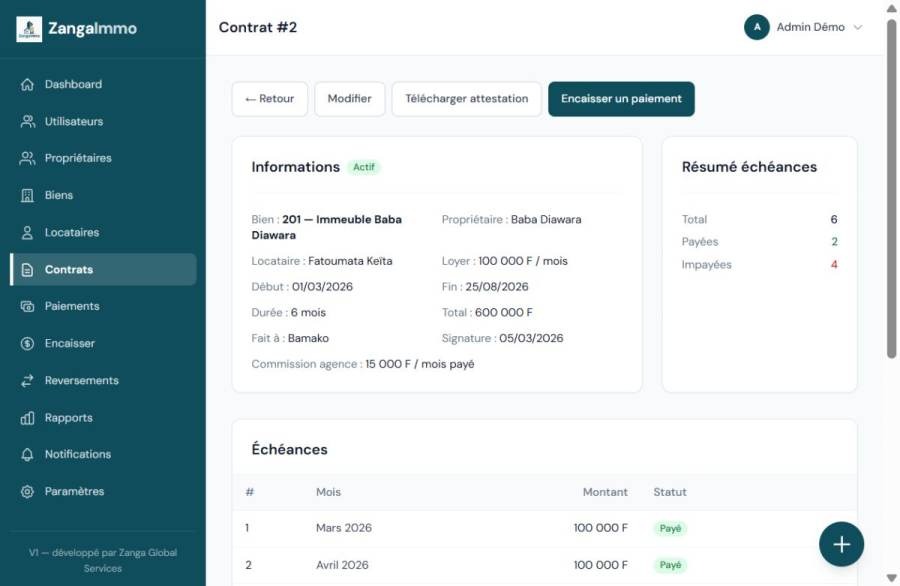Click the Propriétaires people icon
The image size is (900, 586).
coord(27,158)
